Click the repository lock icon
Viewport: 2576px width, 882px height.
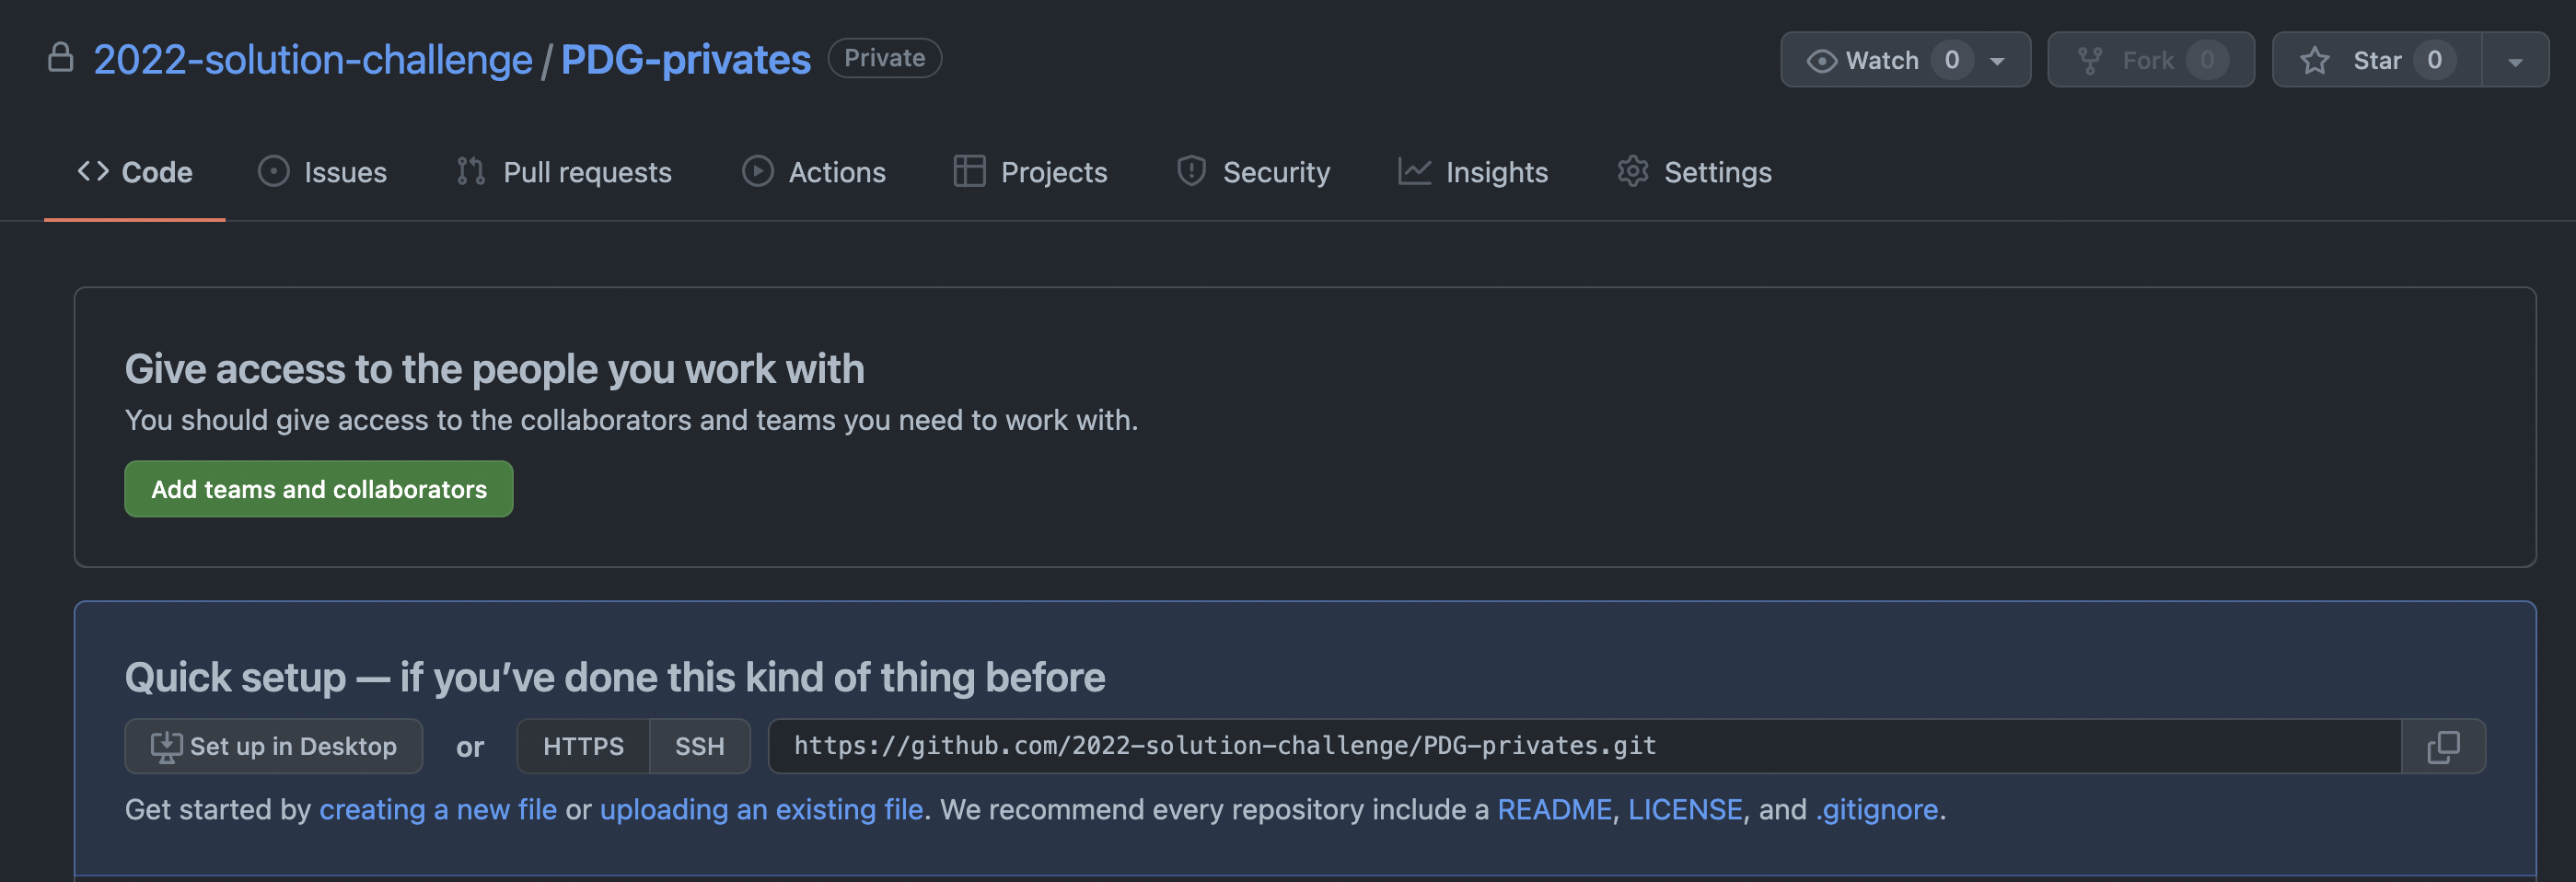(x=61, y=58)
